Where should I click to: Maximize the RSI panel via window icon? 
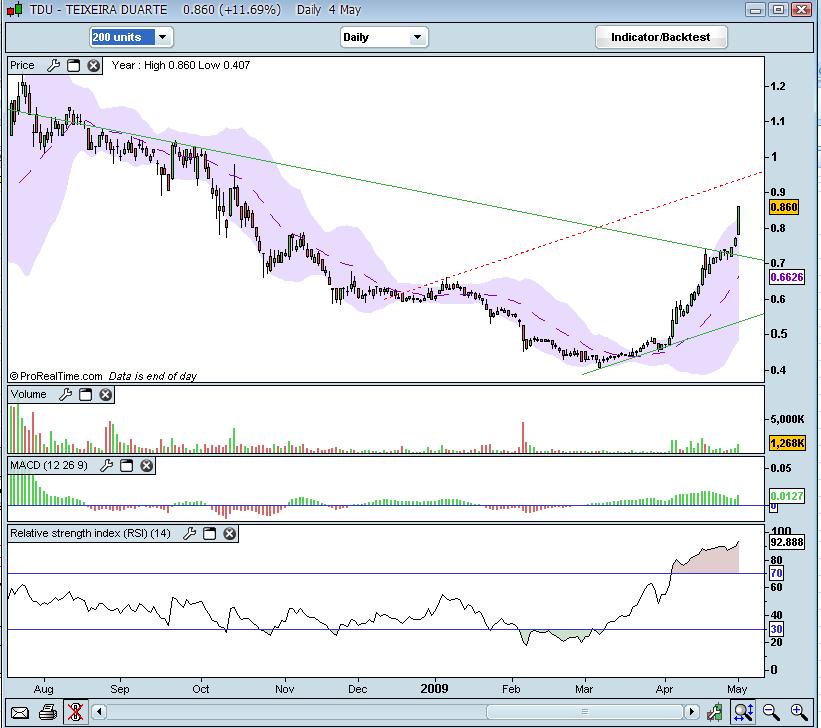pyautogui.click(x=209, y=533)
